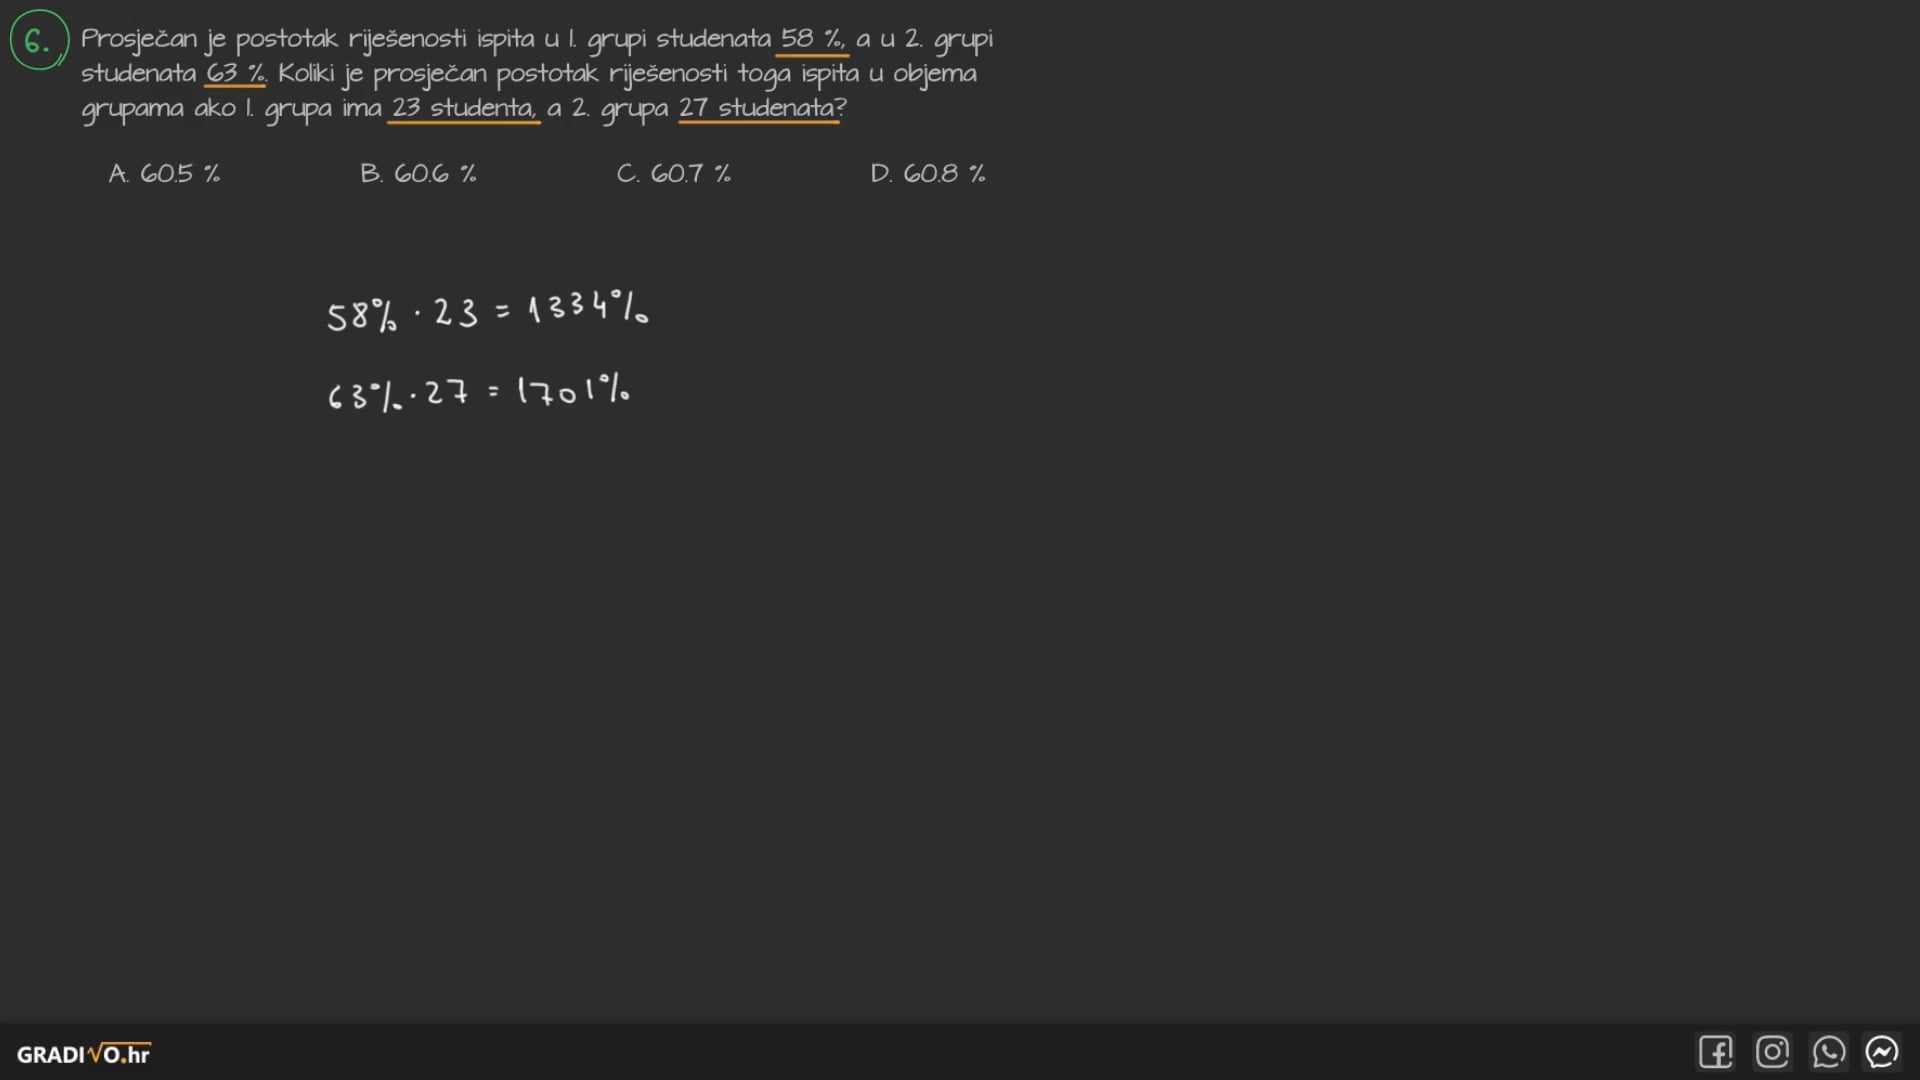Click the GradiVO.hr logo
The image size is (1920, 1080).
(x=84, y=1054)
